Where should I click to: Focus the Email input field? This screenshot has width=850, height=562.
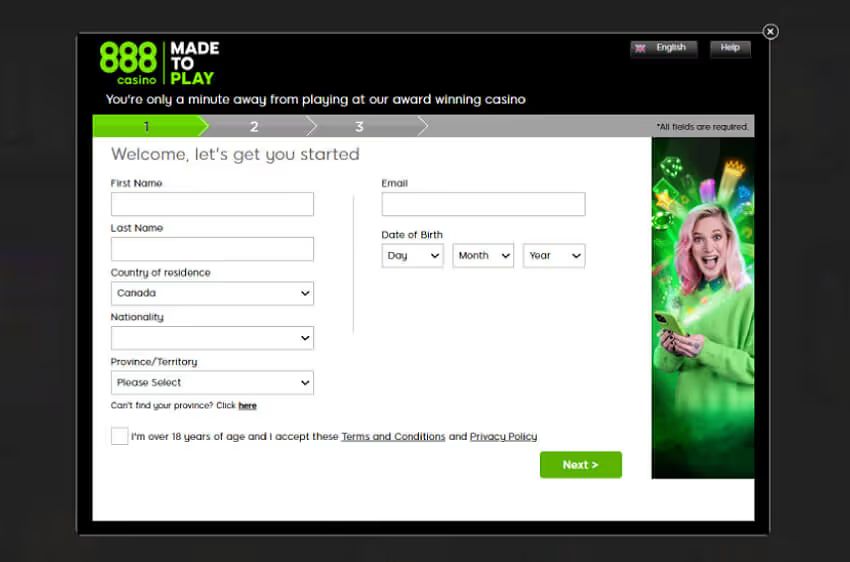[483, 204]
